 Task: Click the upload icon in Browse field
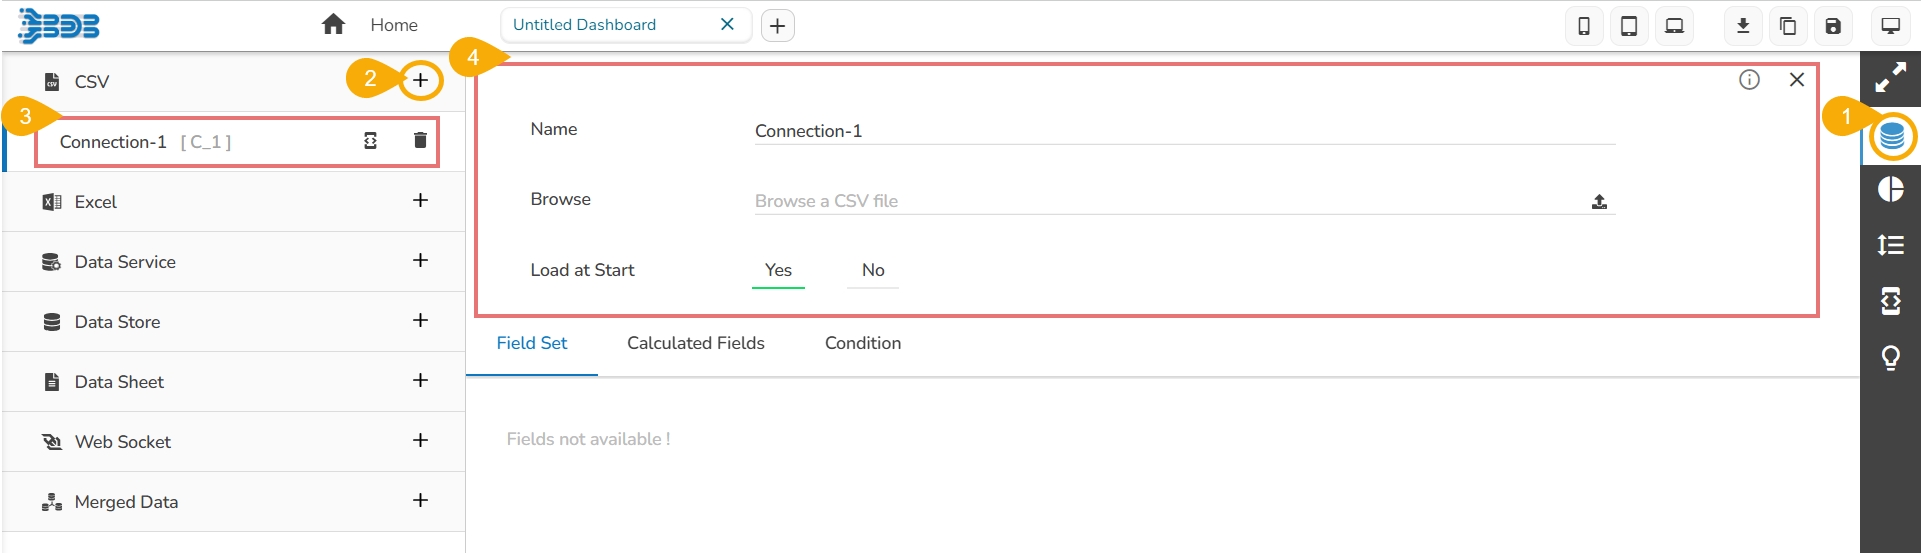click(1599, 202)
